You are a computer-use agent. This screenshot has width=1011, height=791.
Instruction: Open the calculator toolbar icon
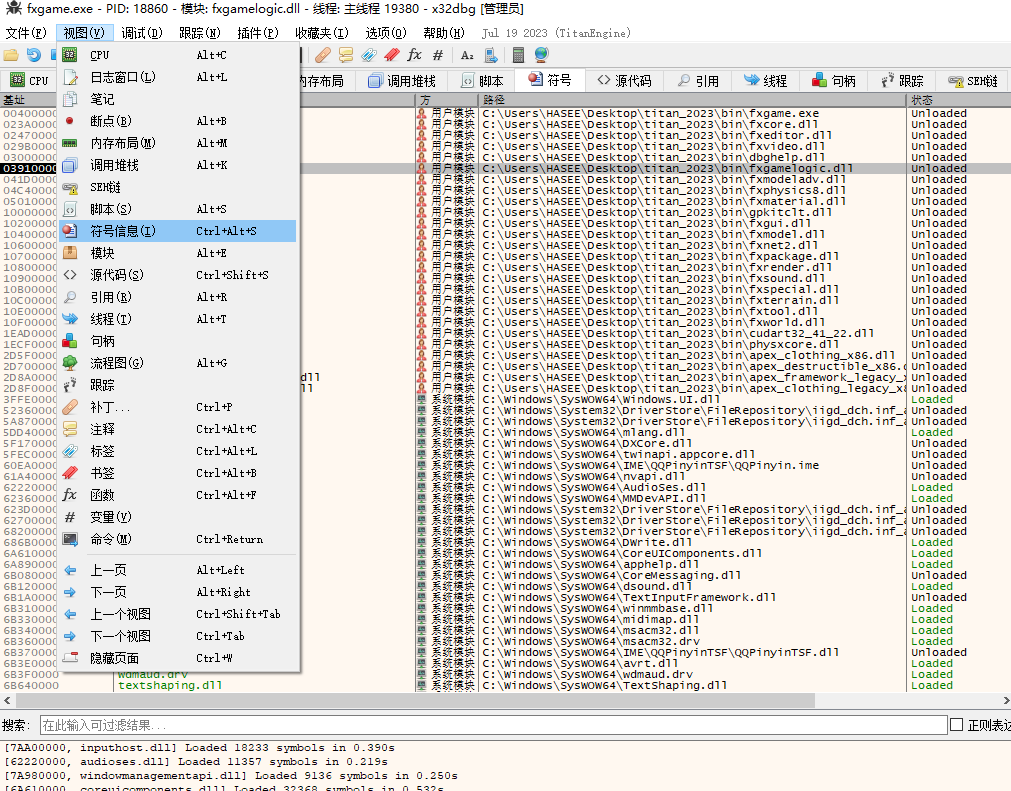518,55
